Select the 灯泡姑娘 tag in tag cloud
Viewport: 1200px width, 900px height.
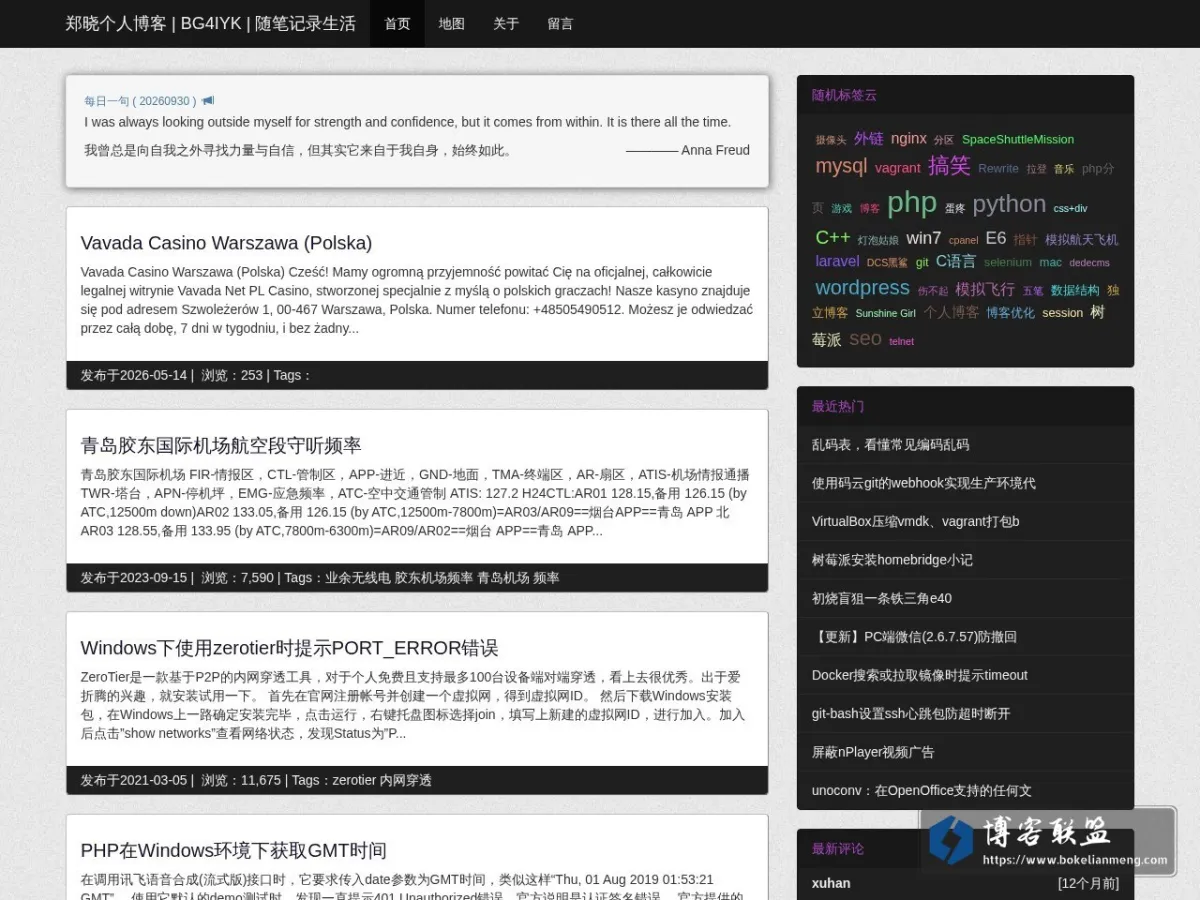click(x=878, y=241)
